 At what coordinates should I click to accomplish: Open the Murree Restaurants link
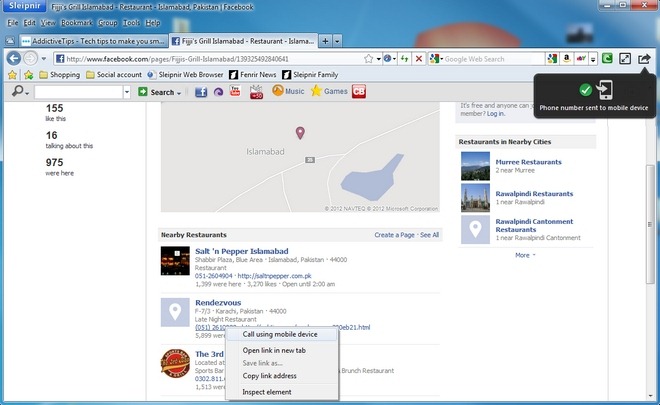[528, 162]
